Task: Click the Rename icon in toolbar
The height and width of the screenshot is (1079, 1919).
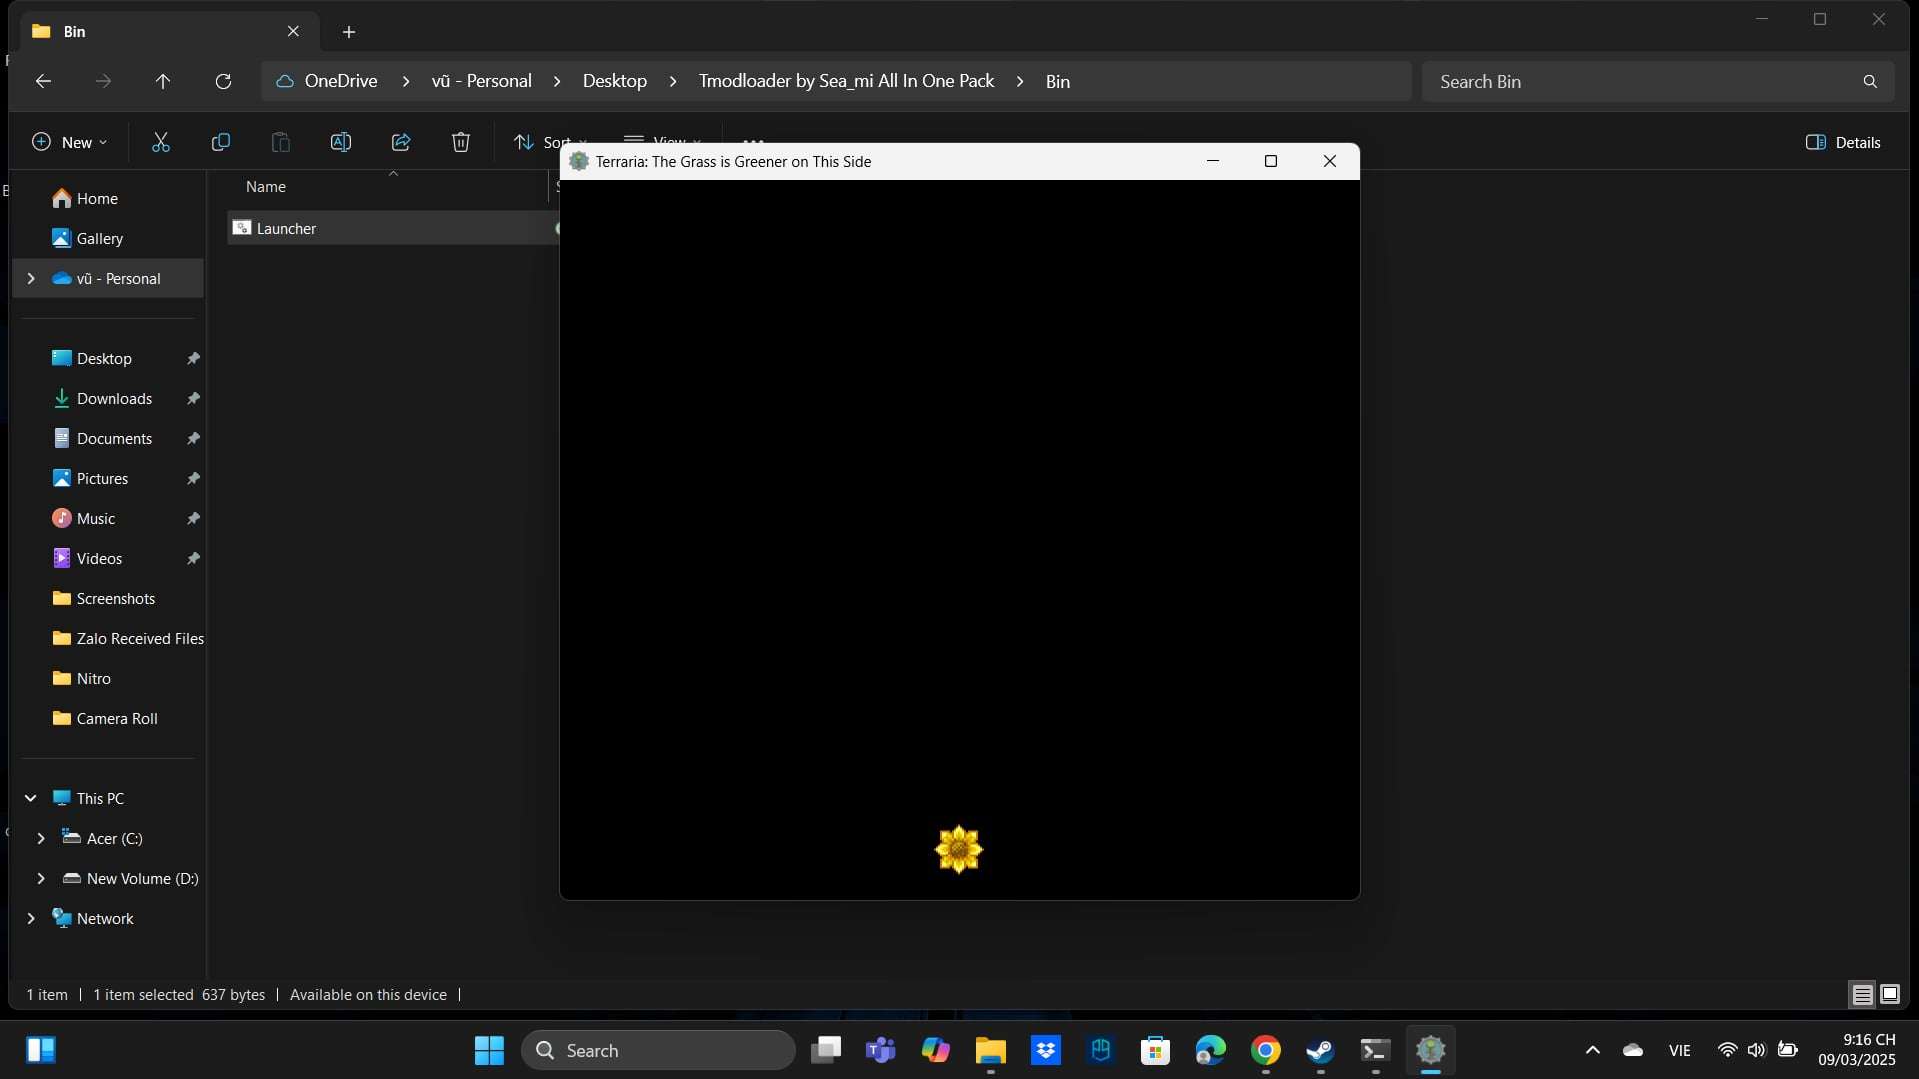Action: click(340, 142)
